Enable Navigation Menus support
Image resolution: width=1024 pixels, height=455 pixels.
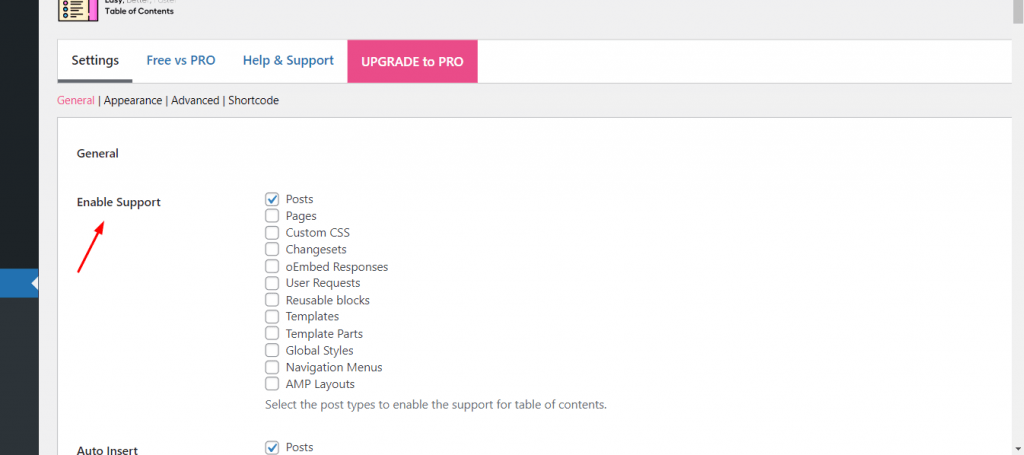(272, 368)
